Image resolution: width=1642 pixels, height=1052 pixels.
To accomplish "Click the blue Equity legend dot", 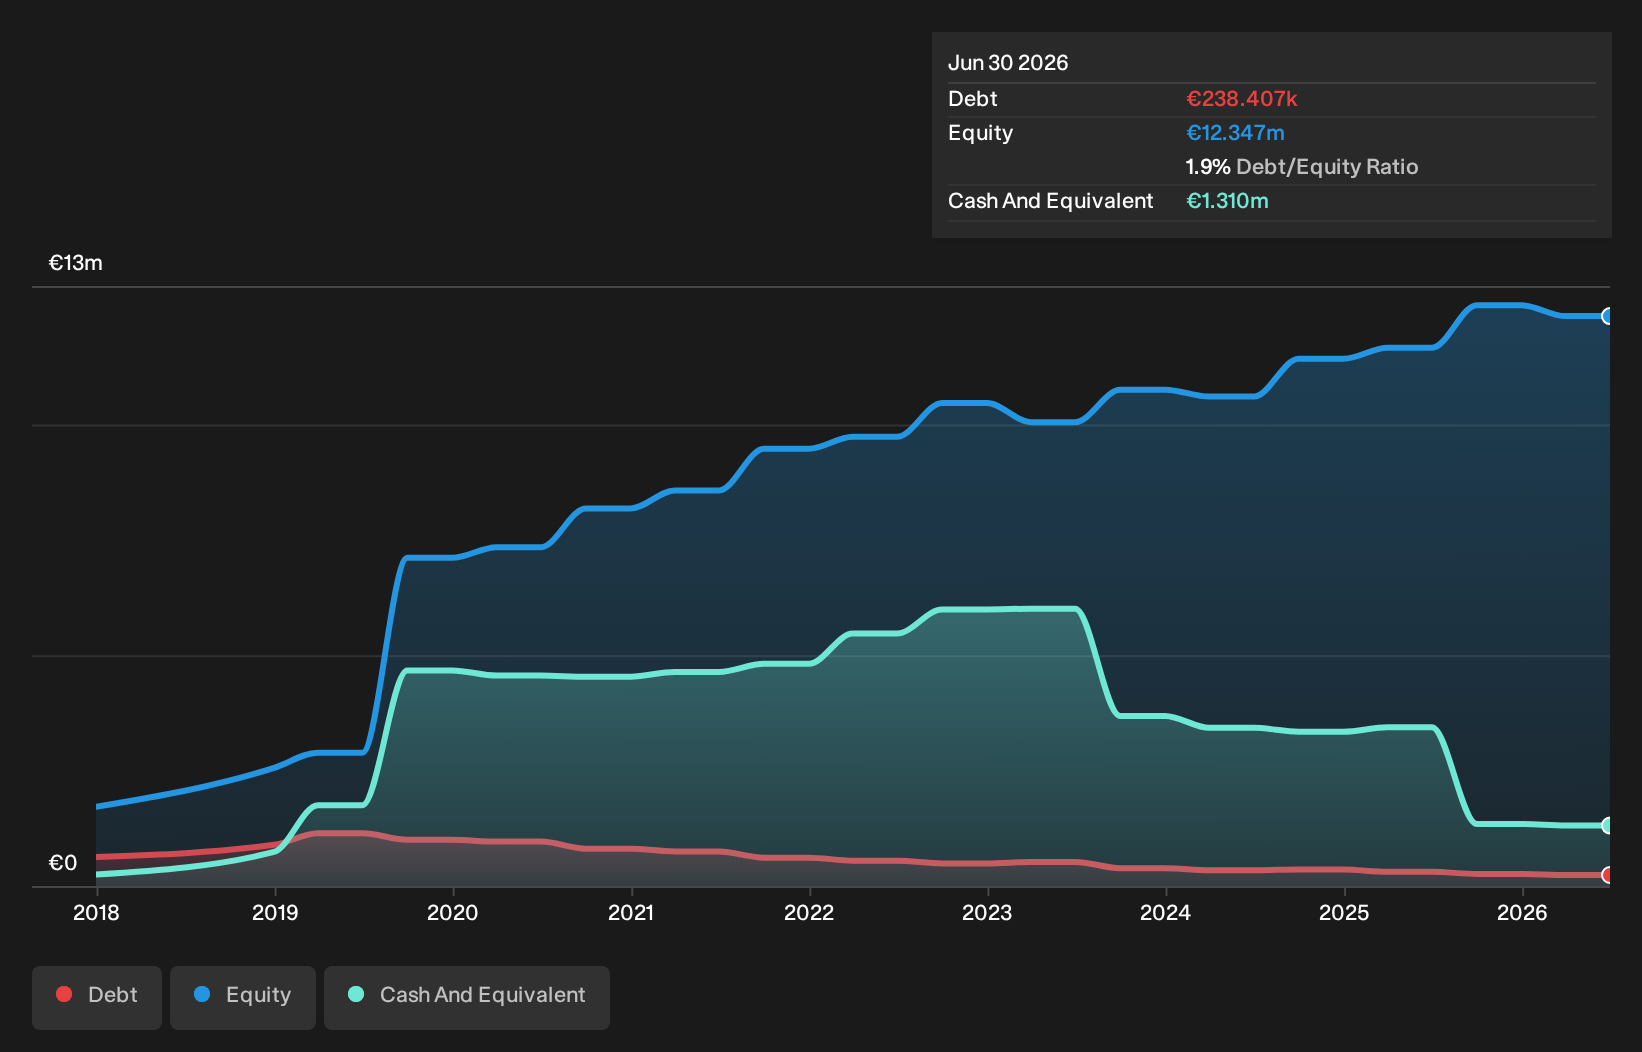I will click(202, 994).
